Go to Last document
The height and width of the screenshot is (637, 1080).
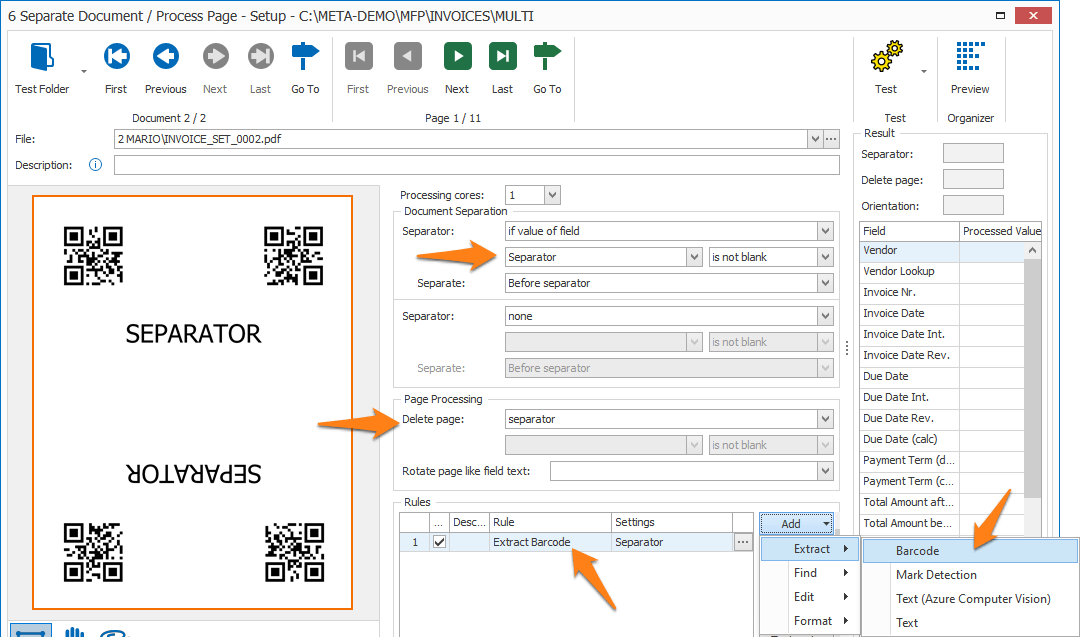[x=260, y=56]
